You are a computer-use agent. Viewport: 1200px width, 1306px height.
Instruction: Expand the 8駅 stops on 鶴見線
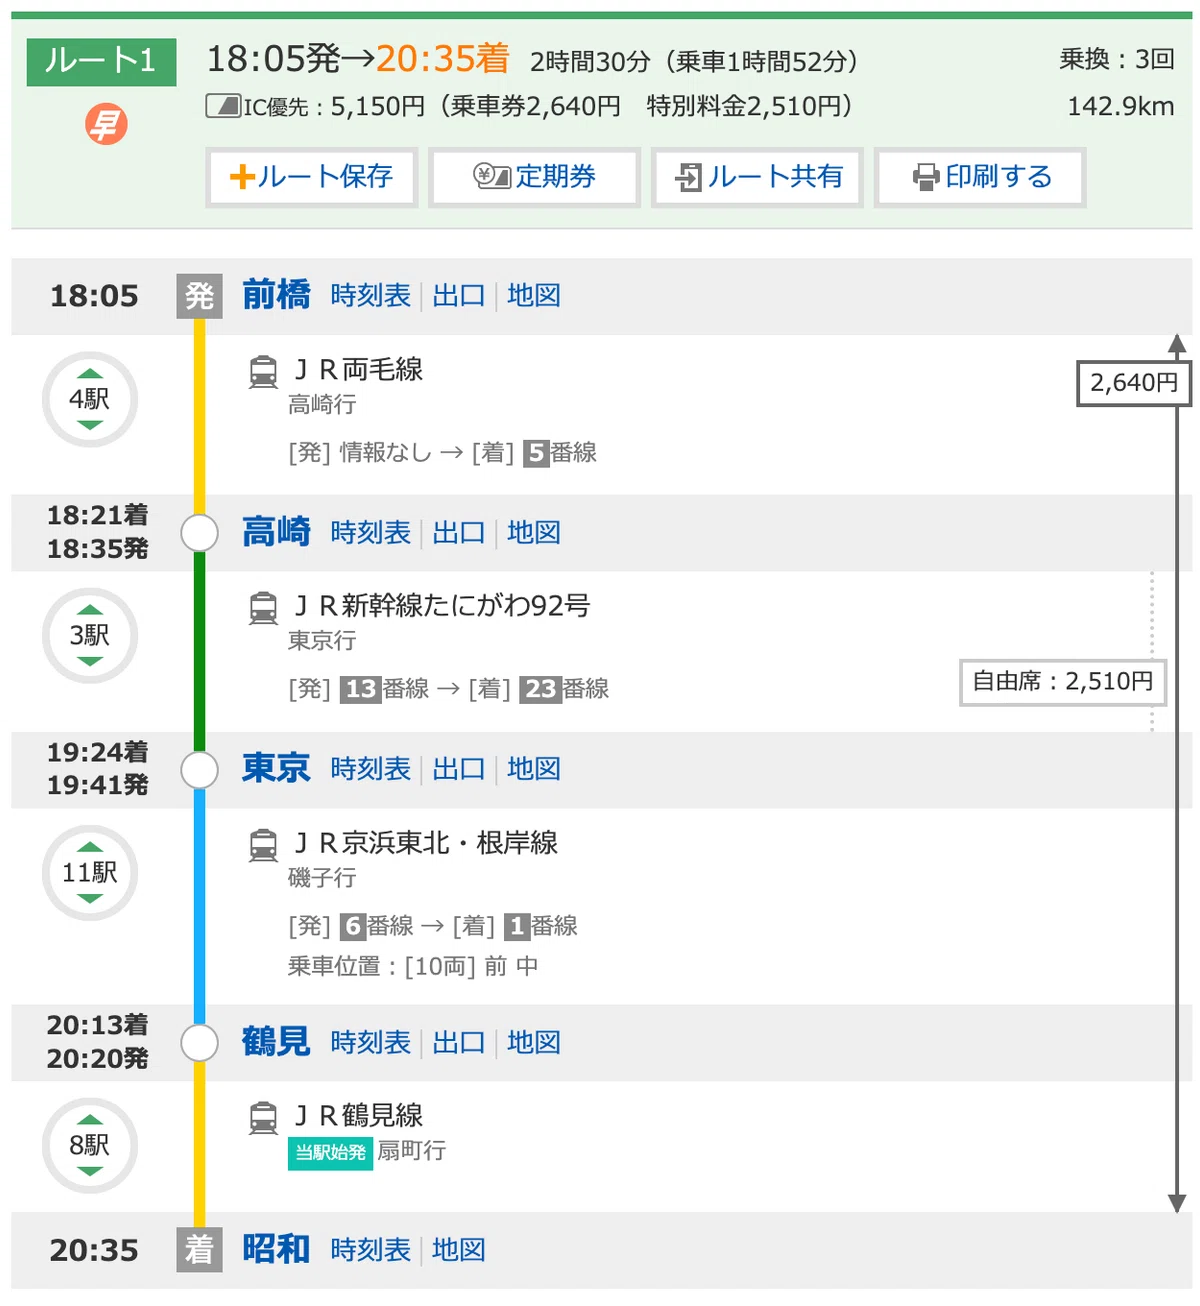pos(90,1145)
